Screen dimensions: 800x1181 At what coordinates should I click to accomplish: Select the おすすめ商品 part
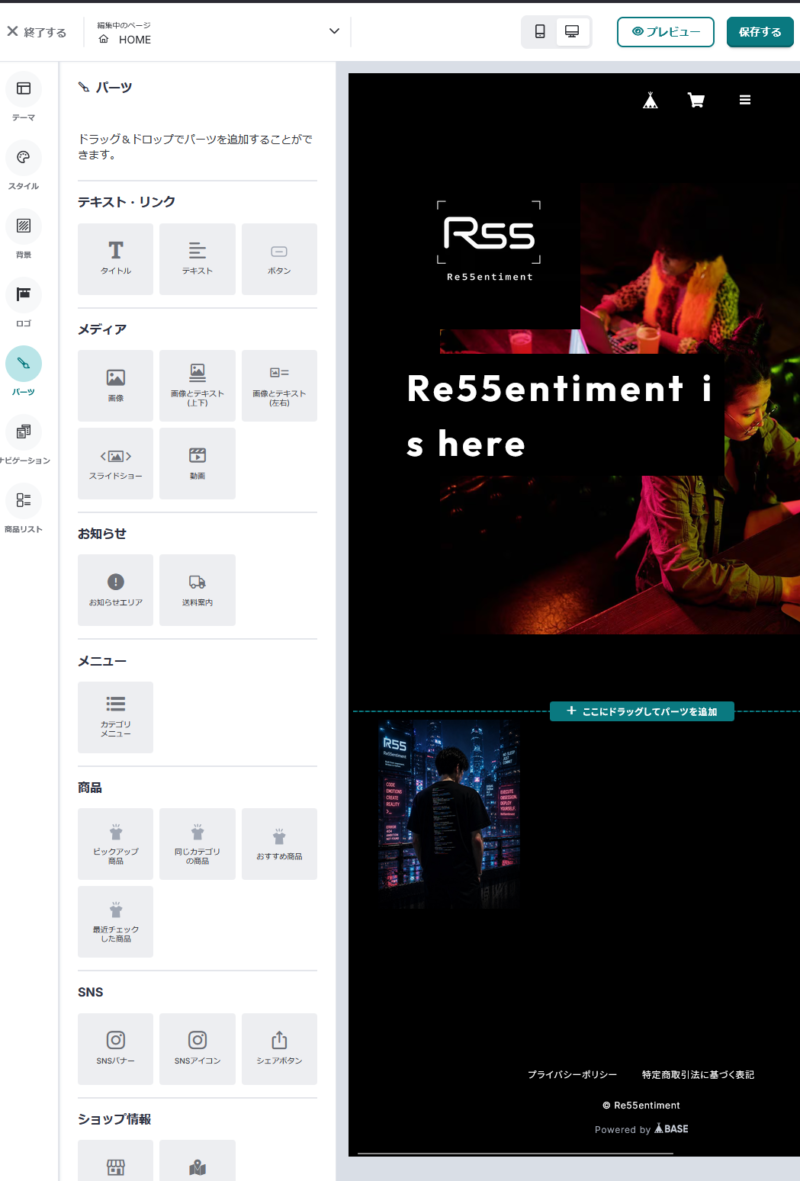pos(279,844)
